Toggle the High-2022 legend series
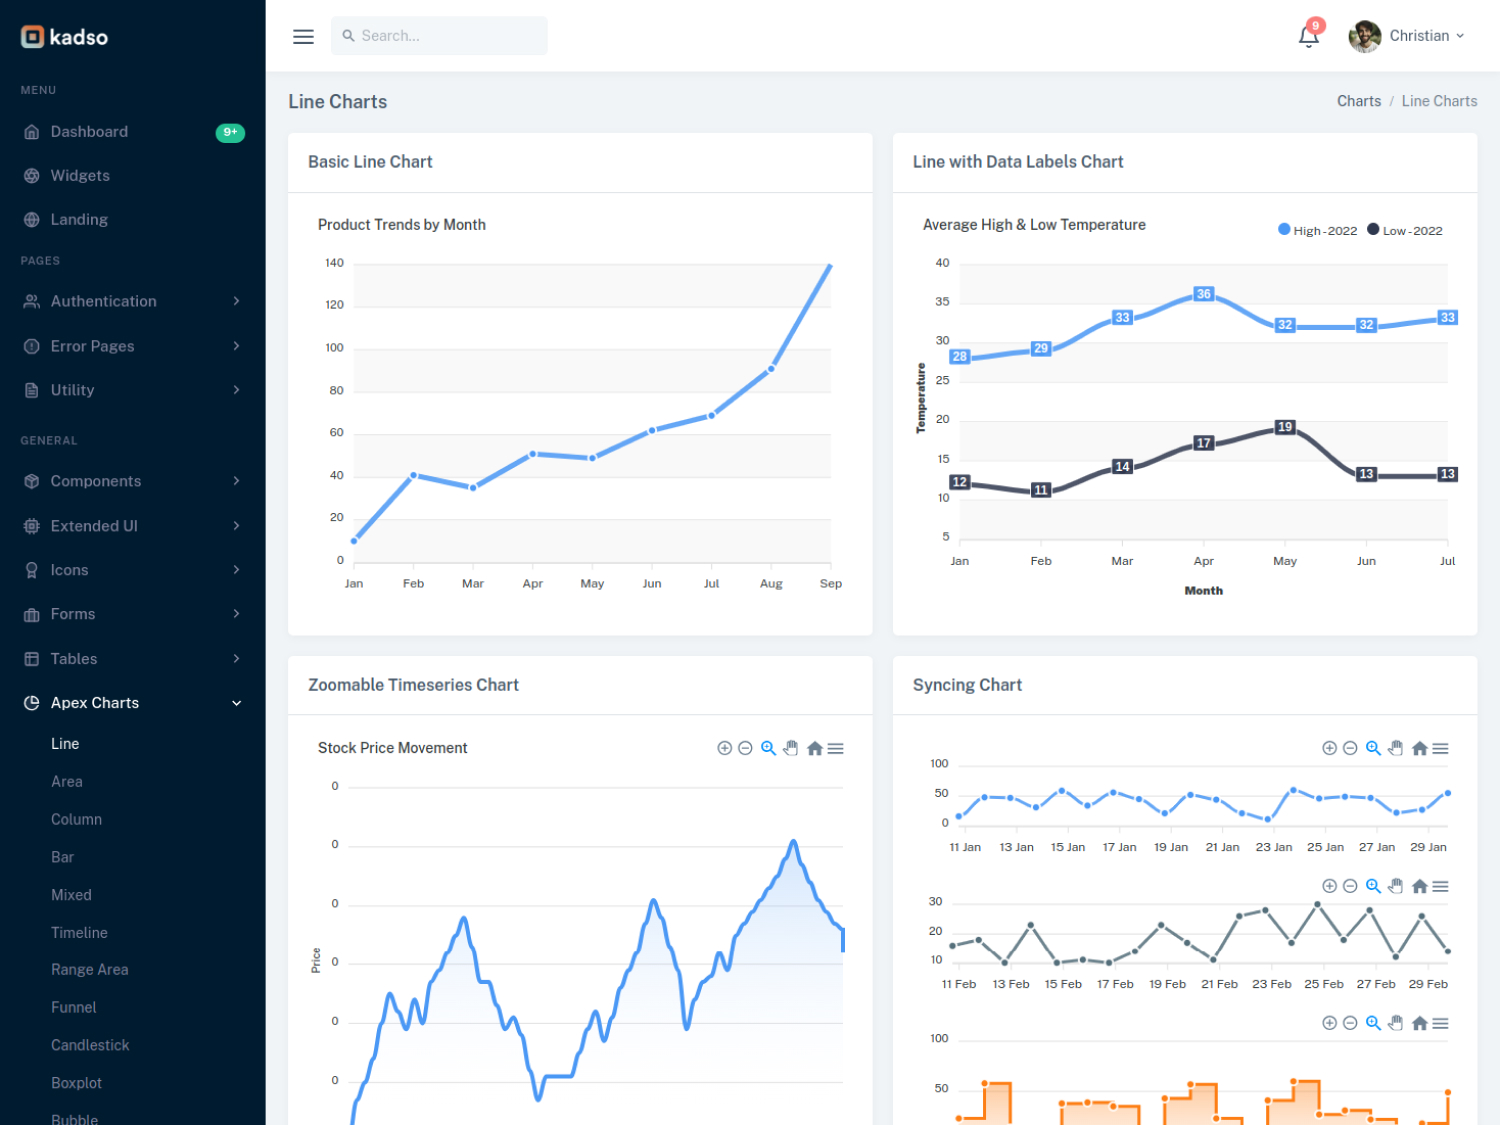This screenshot has width=1500, height=1125. click(1318, 230)
